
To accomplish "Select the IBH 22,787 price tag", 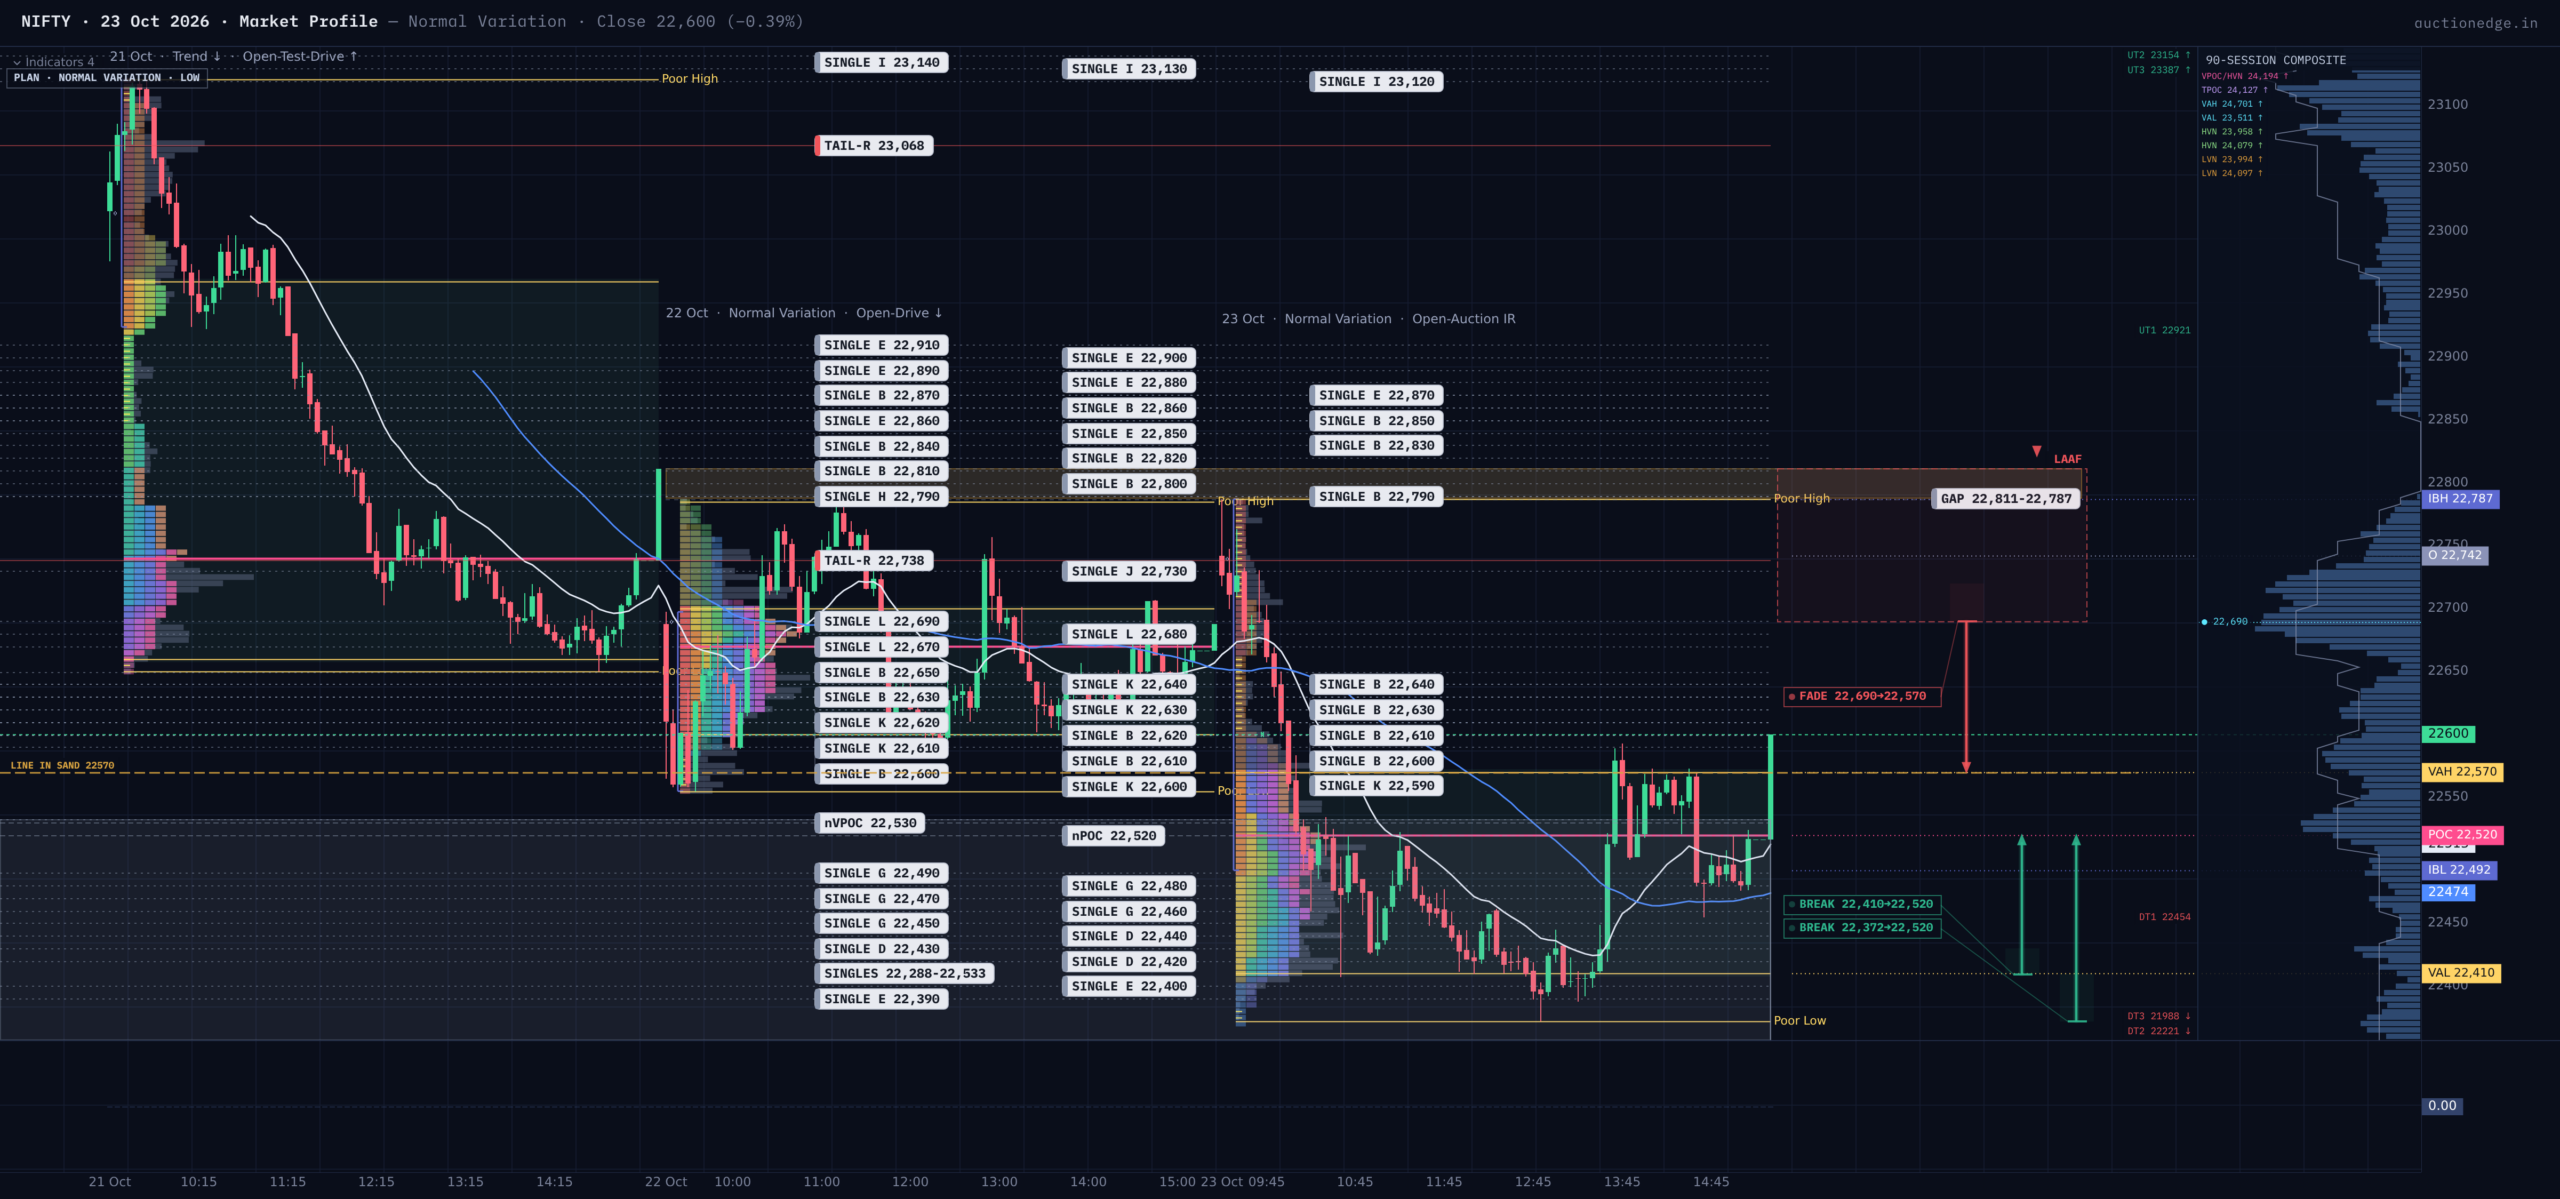I will 2460,499.
